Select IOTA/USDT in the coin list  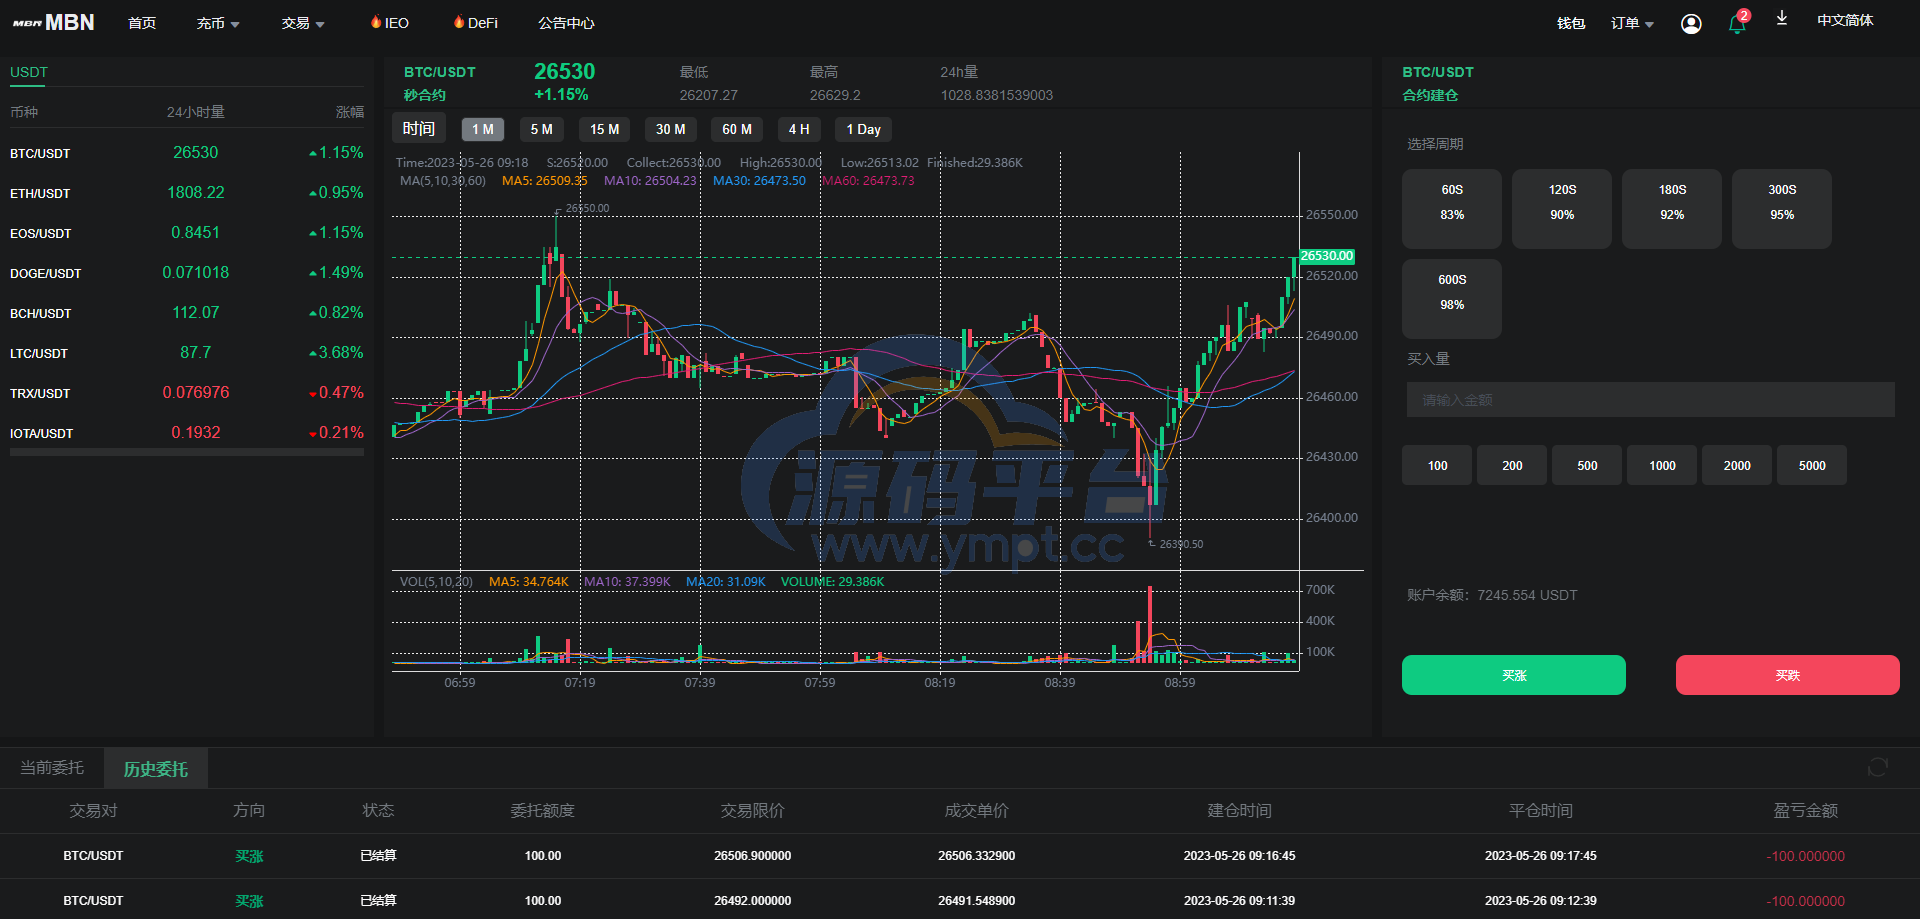[187, 433]
